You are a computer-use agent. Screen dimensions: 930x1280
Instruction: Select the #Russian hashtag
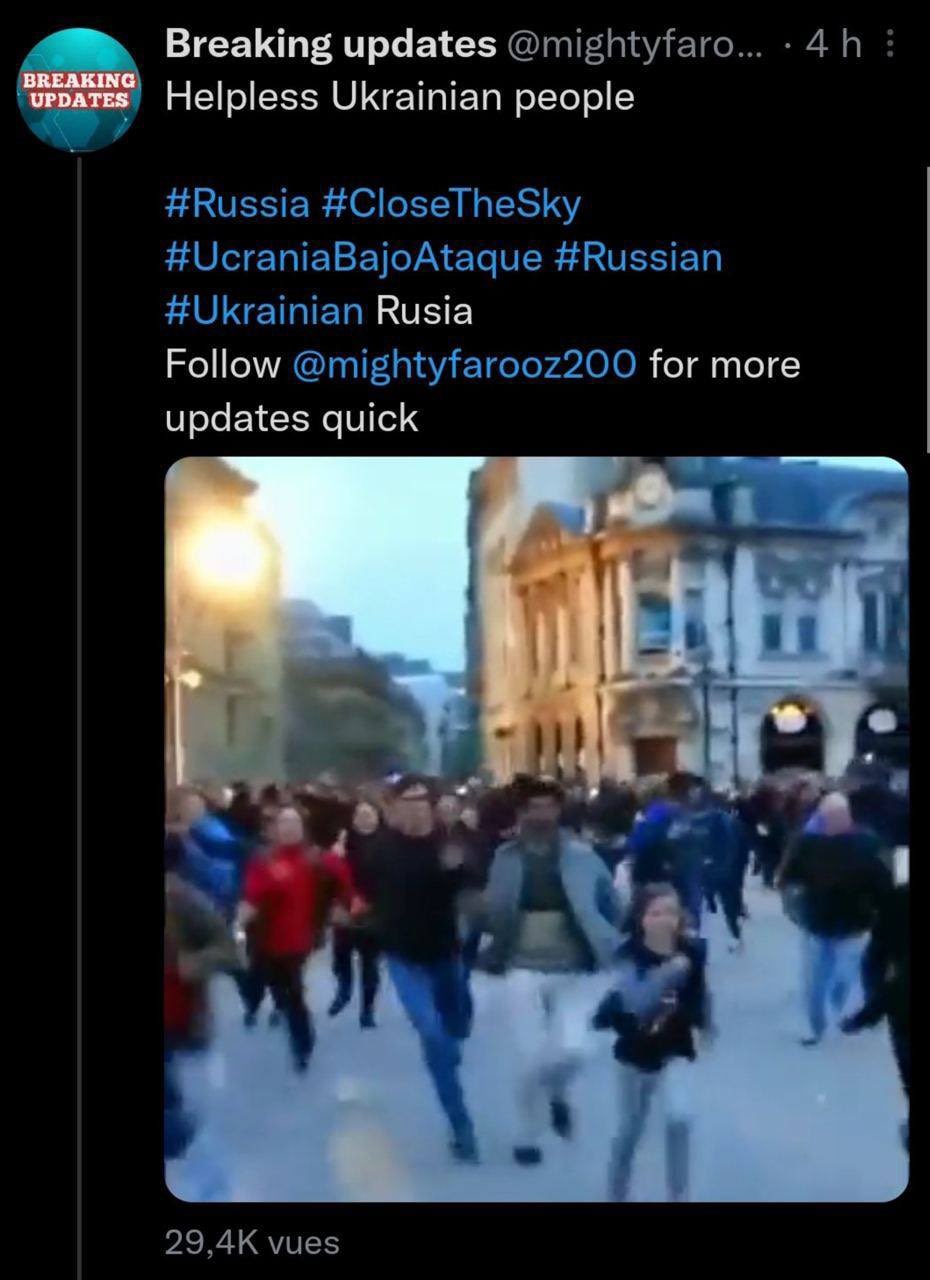coord(637,258)
